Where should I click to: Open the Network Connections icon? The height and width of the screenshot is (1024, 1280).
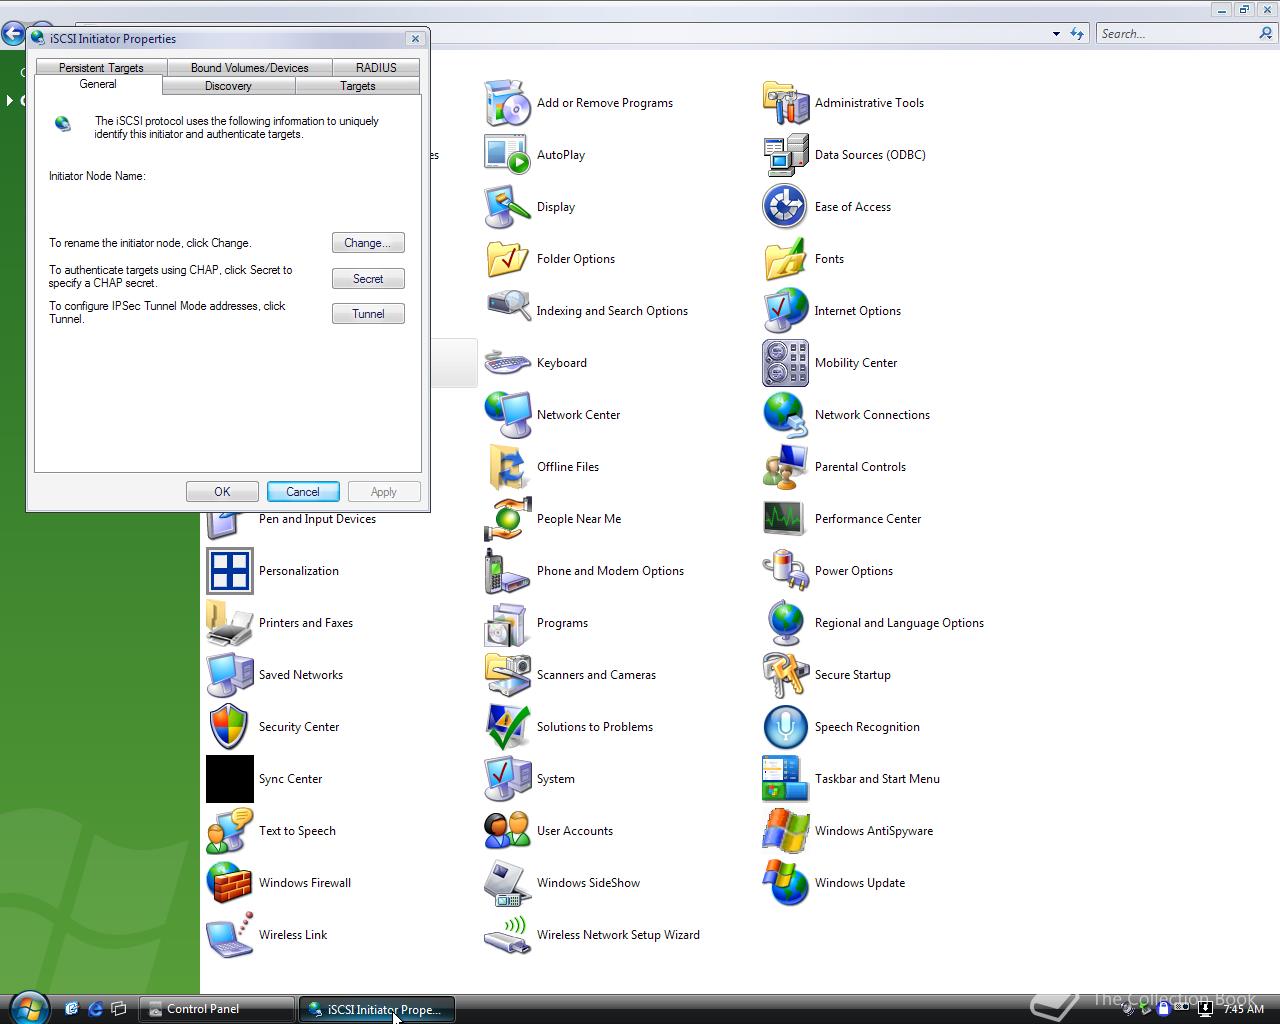pyautogui.click(x=786, y=415)
